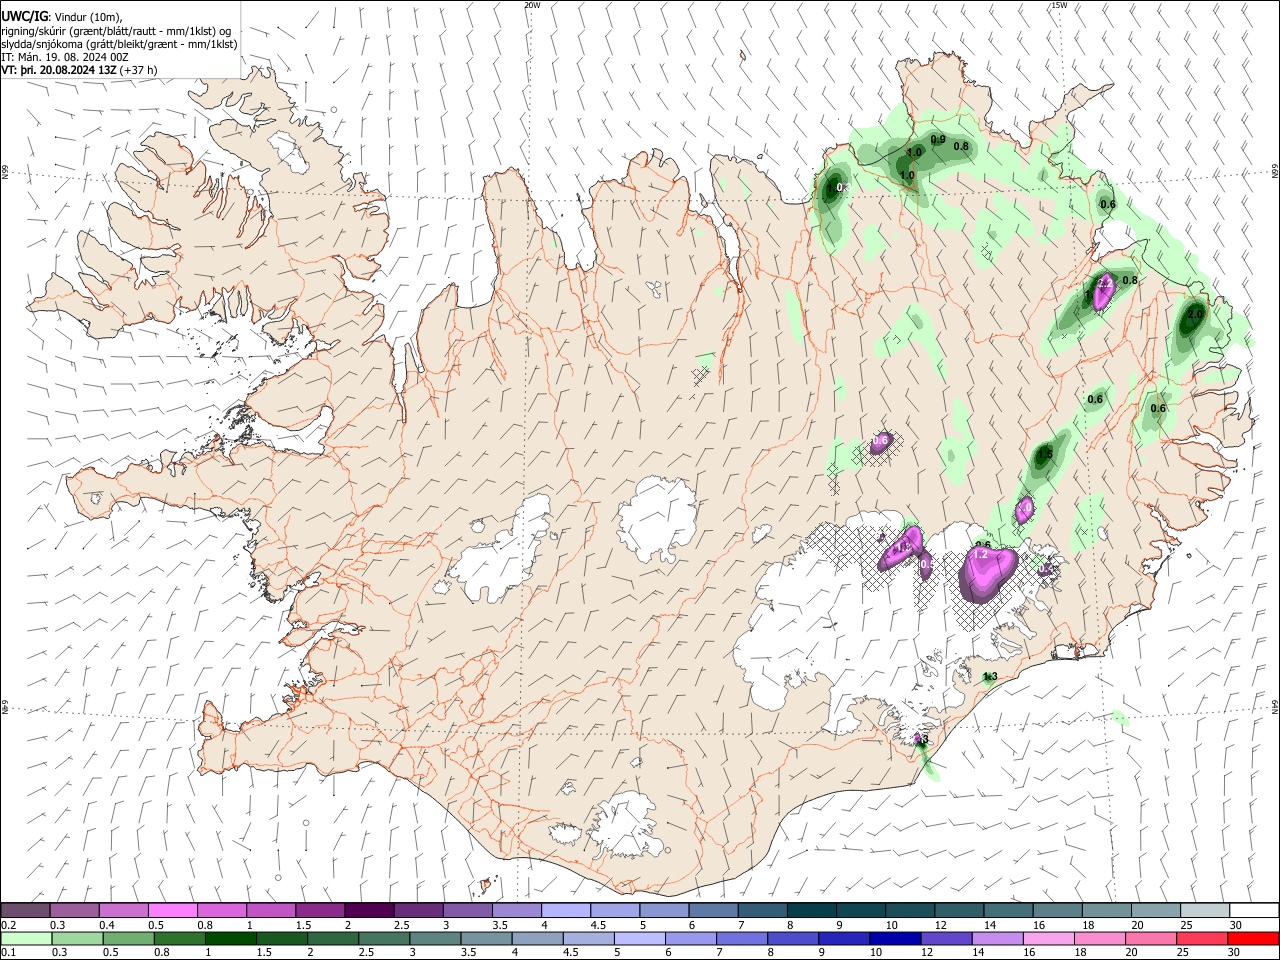The height and width of the screenshot is (960, 1280).
Task: Click the 'rigning/skúrir' legend description line
Action: (x=116, y=31)
